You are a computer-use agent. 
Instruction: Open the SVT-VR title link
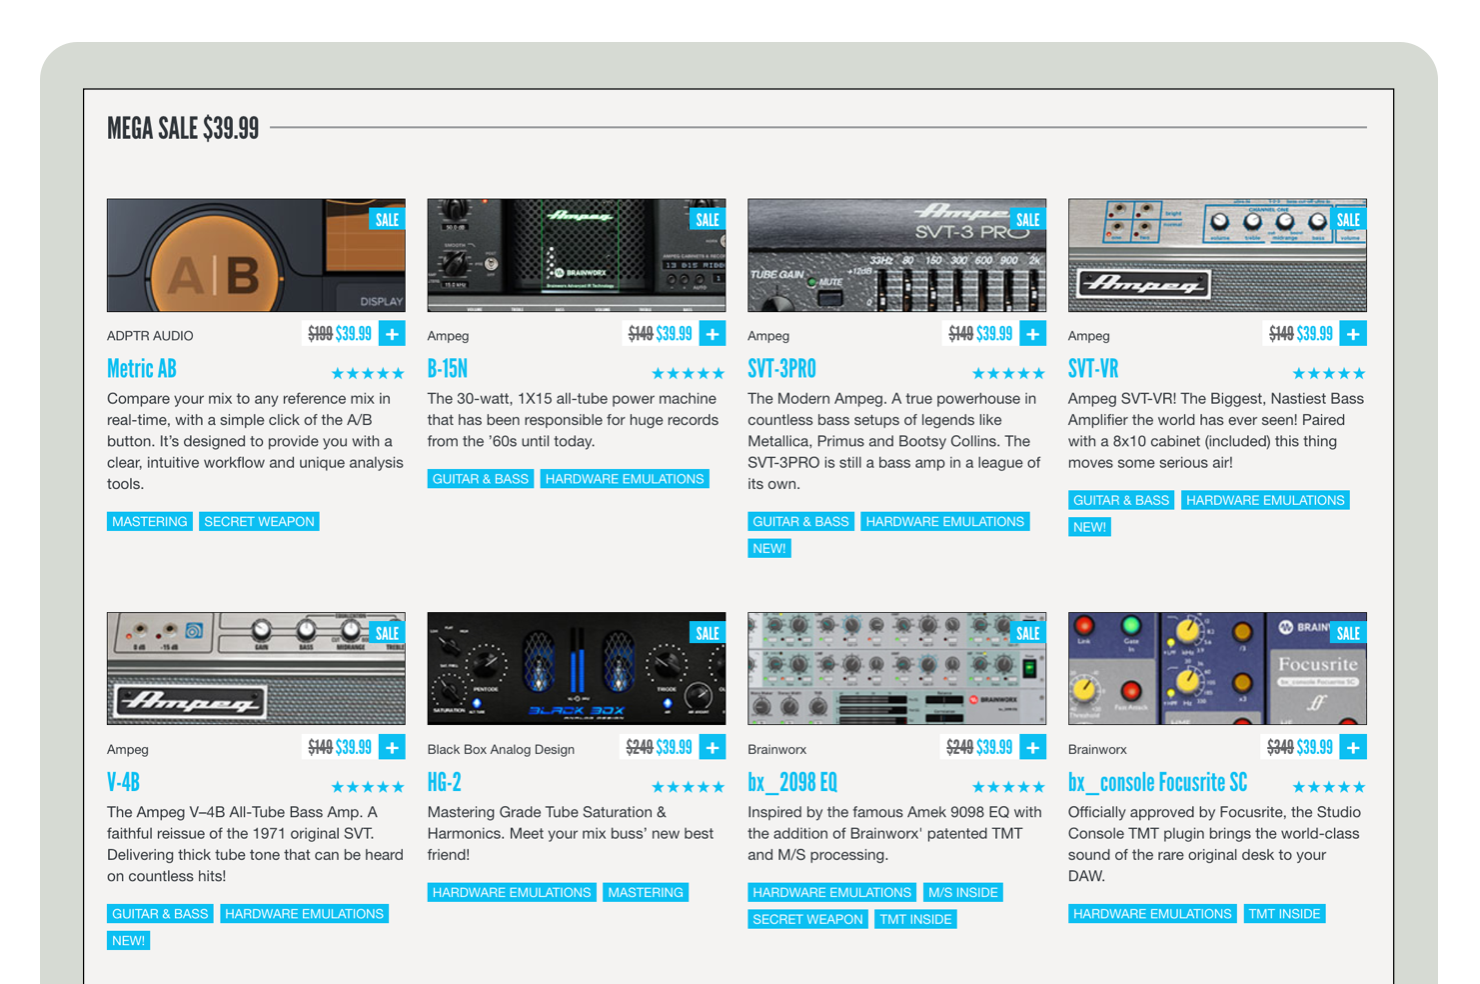click(1093, 369)
